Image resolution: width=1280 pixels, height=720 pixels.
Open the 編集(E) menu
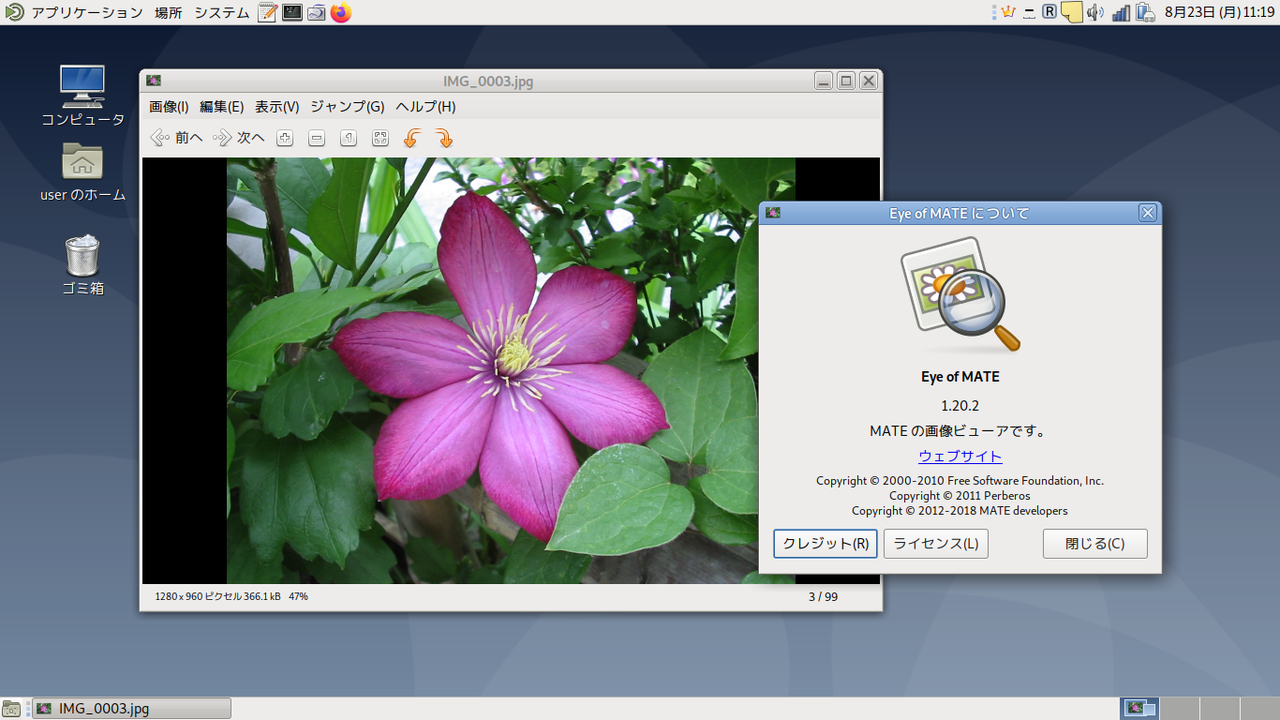click(222, 107)
